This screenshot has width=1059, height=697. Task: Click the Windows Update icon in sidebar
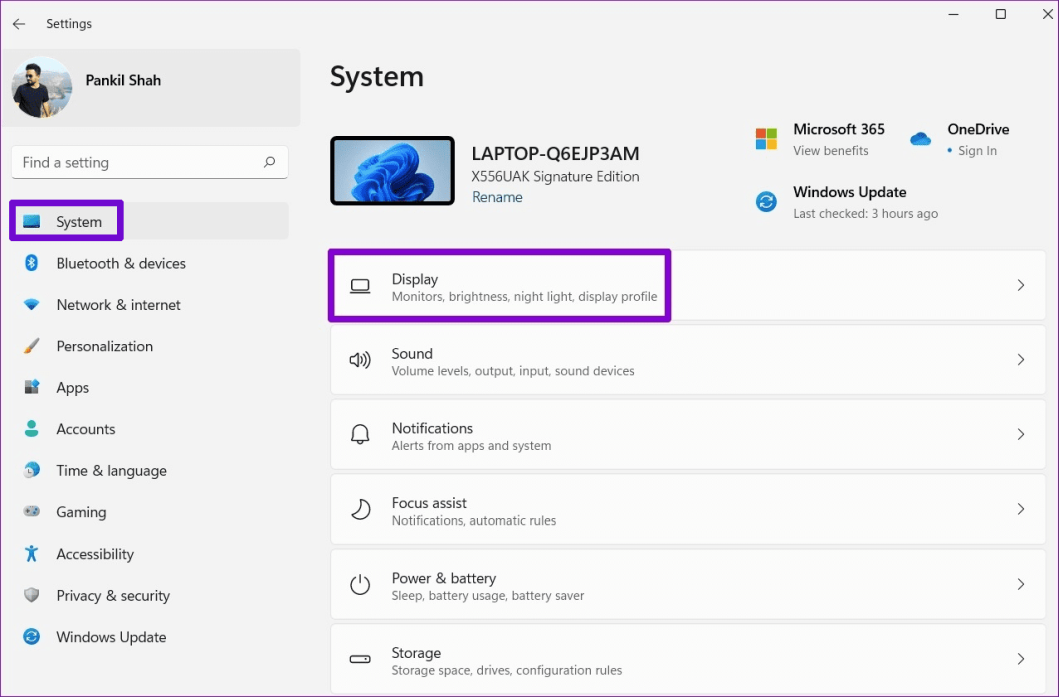coord(31,637)
